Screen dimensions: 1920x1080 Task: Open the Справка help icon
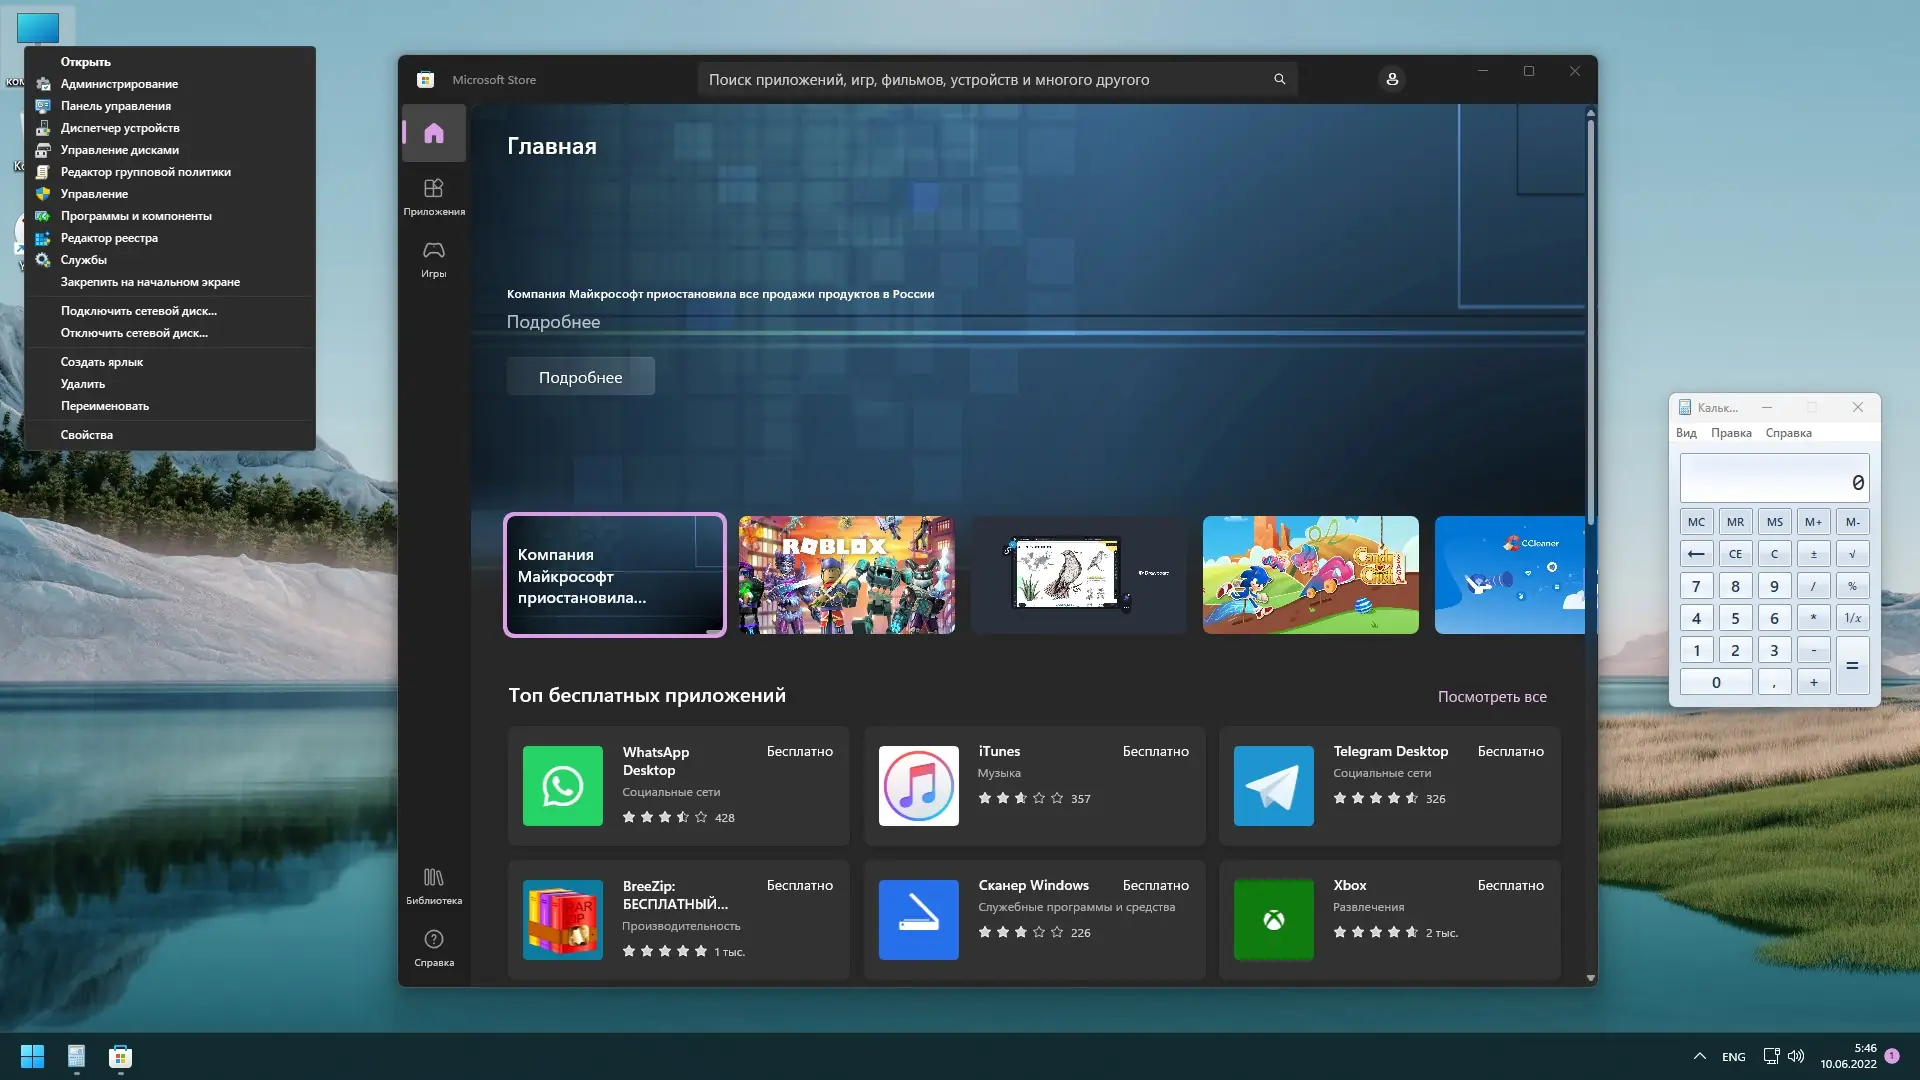click(433, 940)
